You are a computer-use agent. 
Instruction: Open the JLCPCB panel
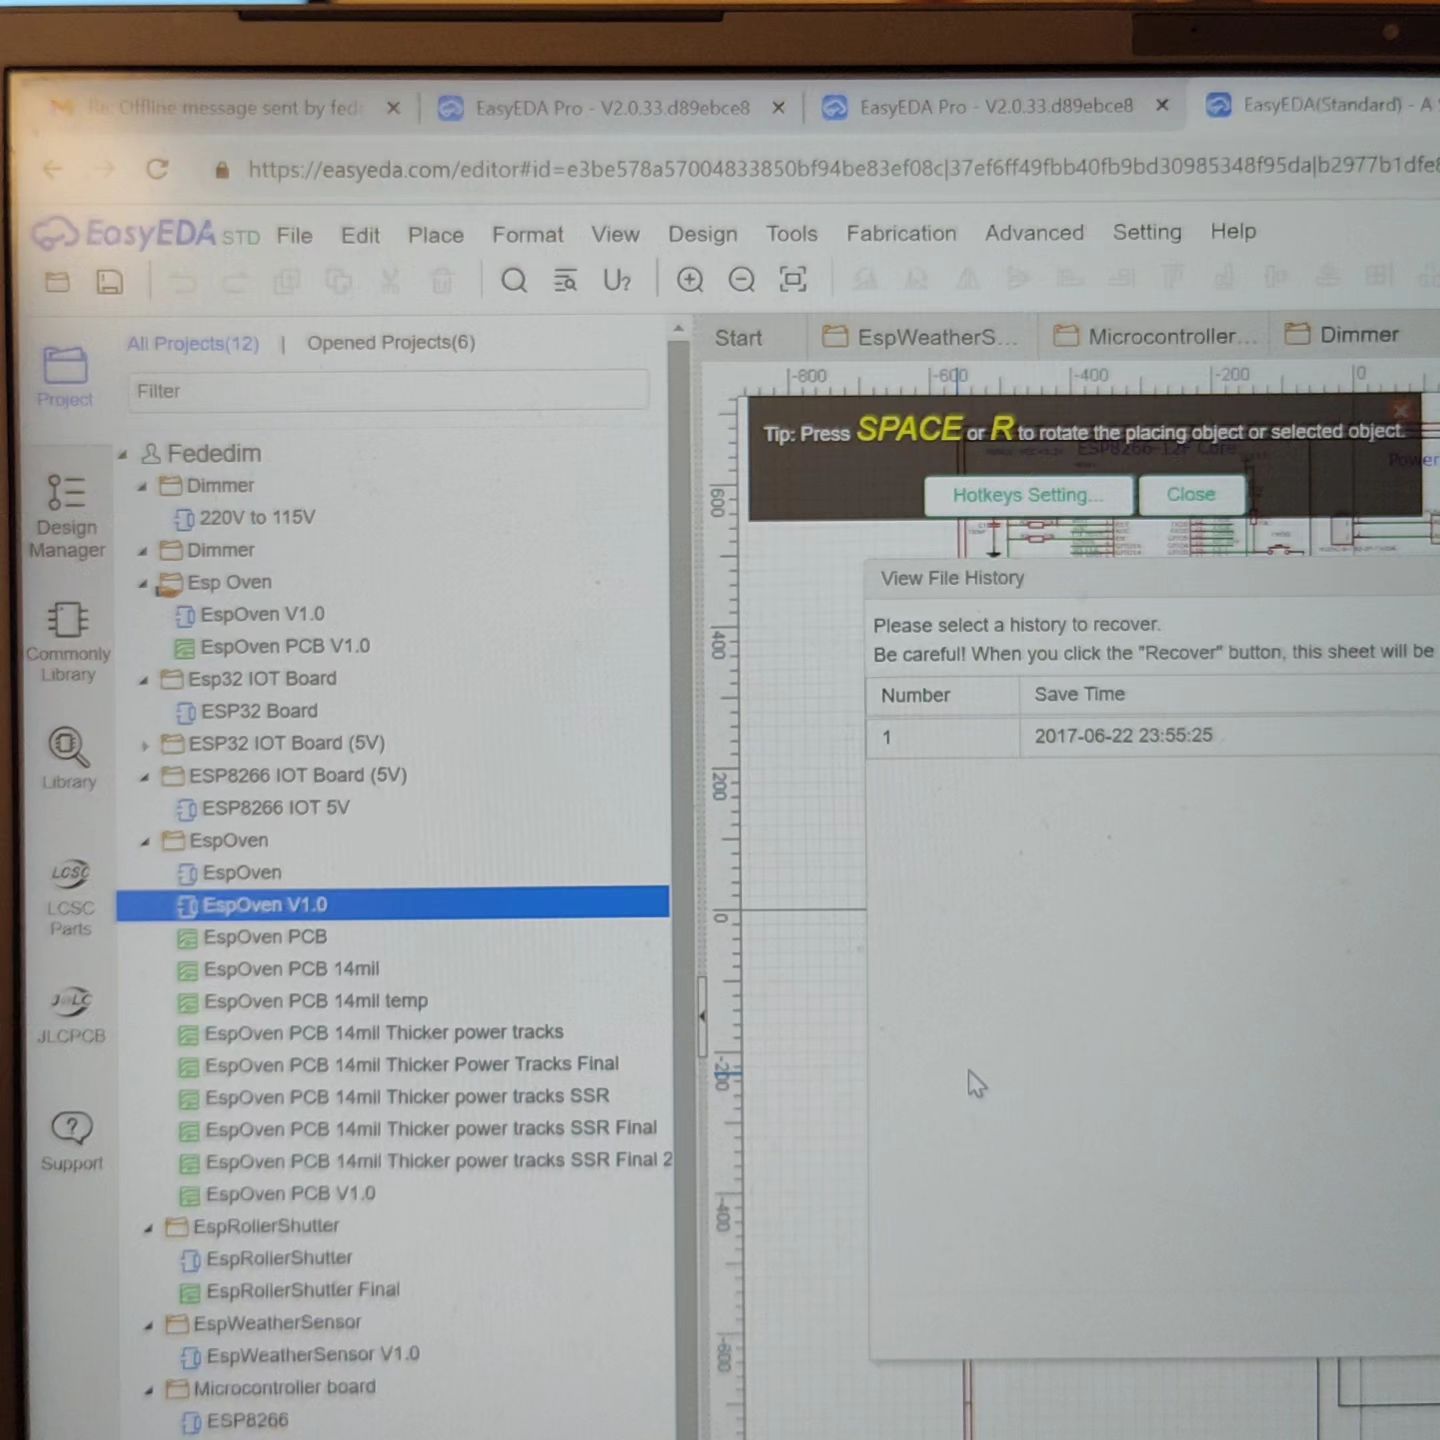coord(71,1015)
